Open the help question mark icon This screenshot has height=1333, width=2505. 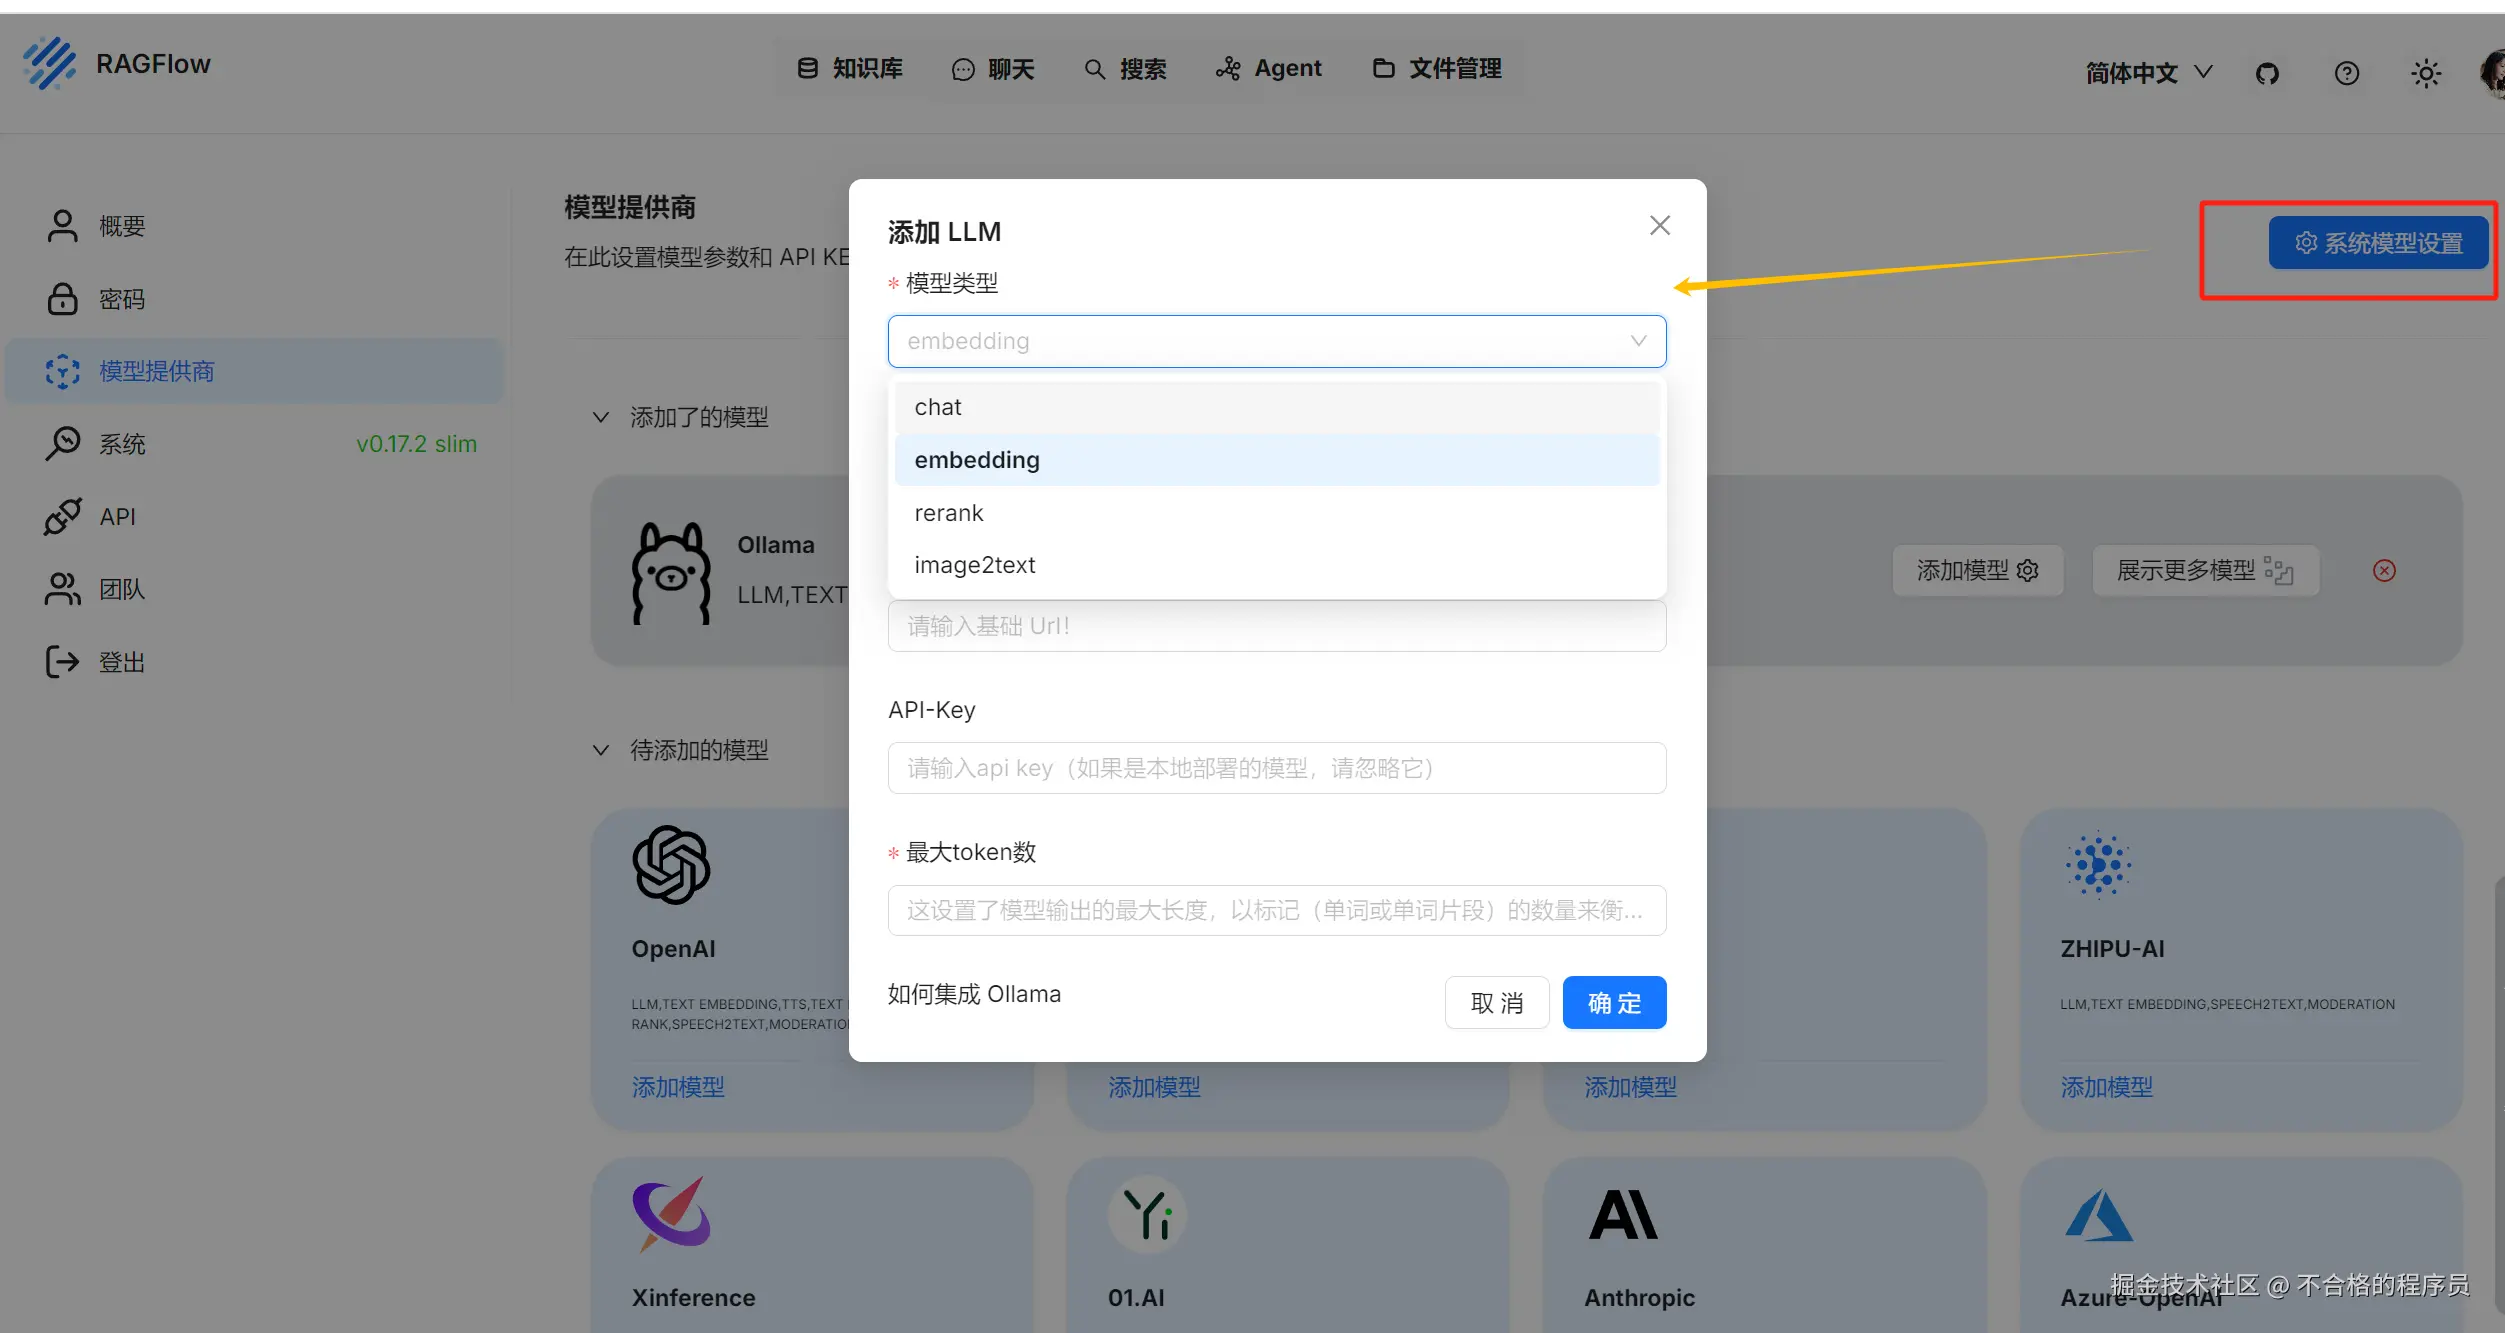pyautogui.click(x=2346, y=73)
